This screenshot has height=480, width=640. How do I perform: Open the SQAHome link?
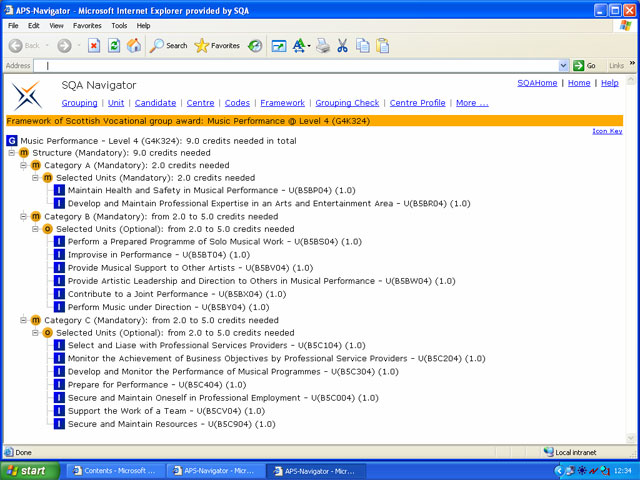click(x=537, y=83)
